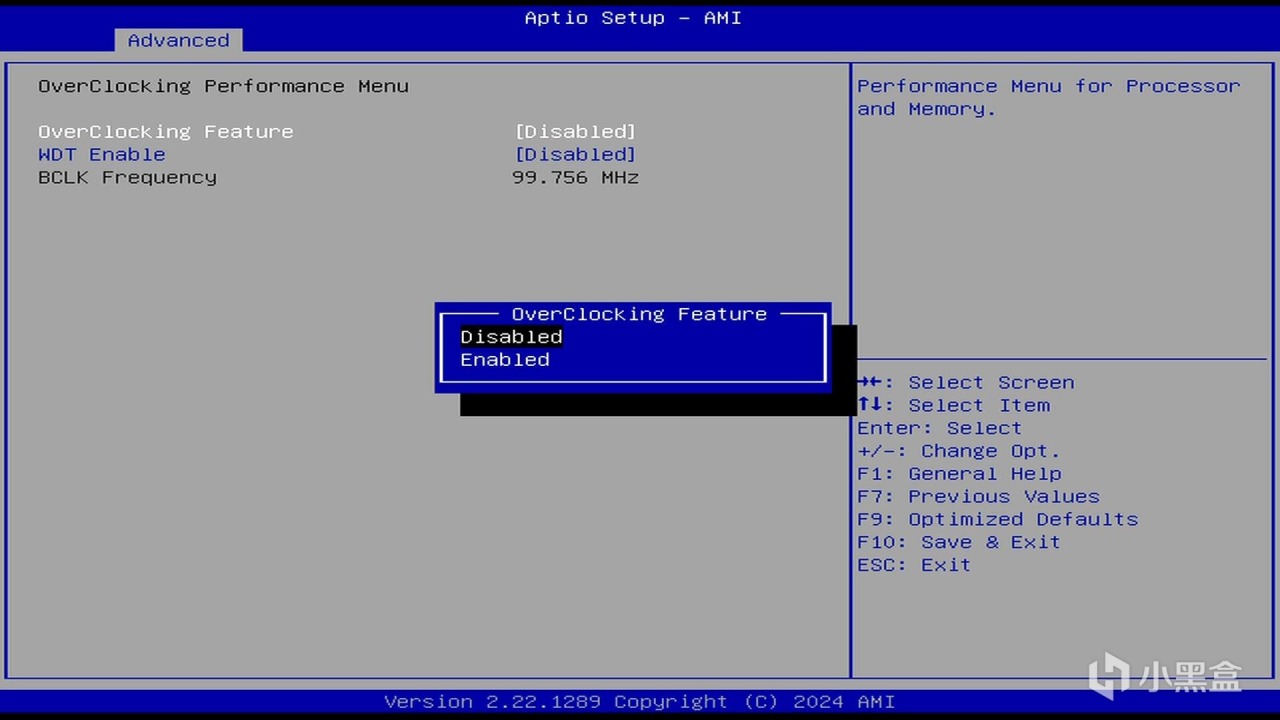Click the Select Item key hint

coord(954,406)
